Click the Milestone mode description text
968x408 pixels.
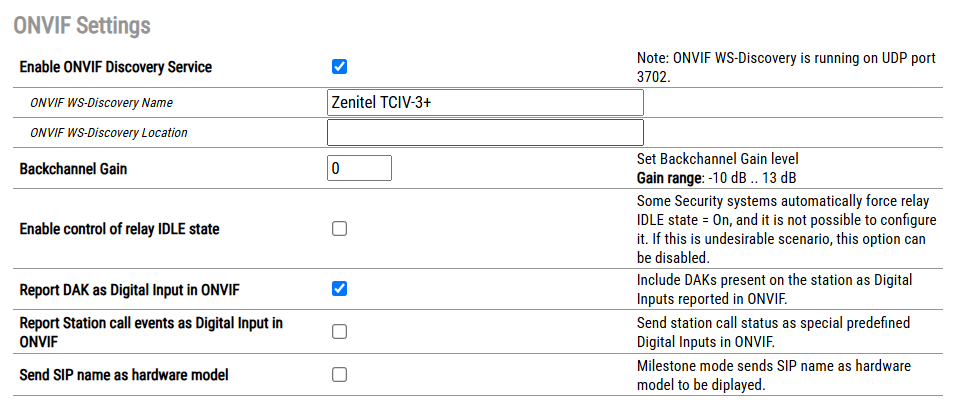[773, 375]
